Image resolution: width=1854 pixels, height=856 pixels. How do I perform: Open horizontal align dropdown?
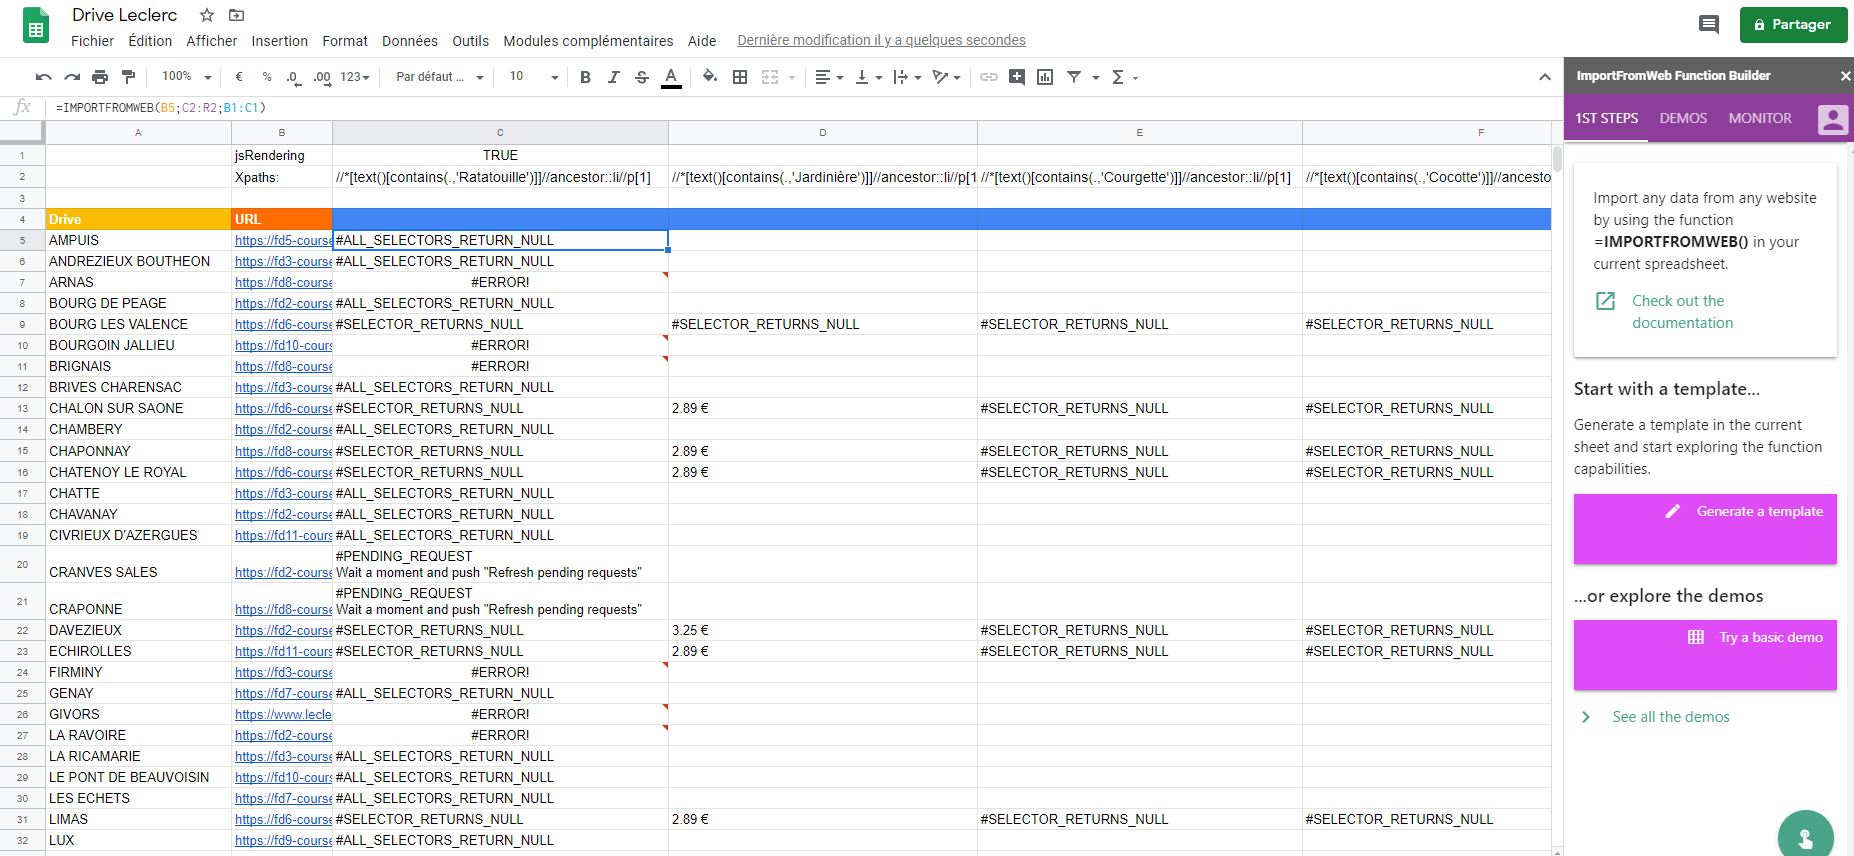pyautogui.click(x=829, y=77)
